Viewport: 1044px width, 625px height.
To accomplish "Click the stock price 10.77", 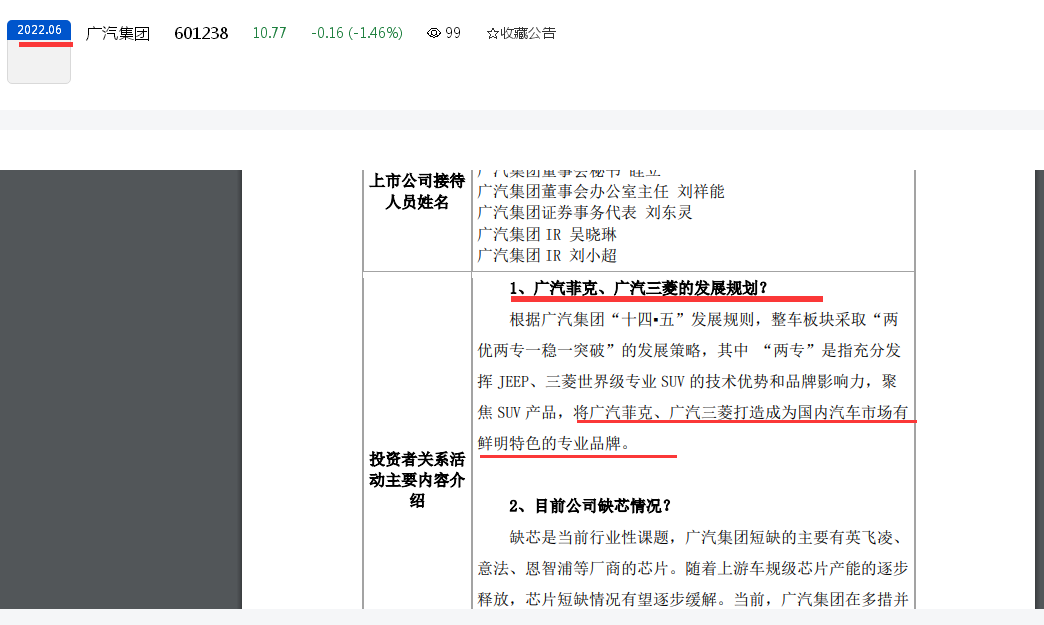I will tap(270, 33).
